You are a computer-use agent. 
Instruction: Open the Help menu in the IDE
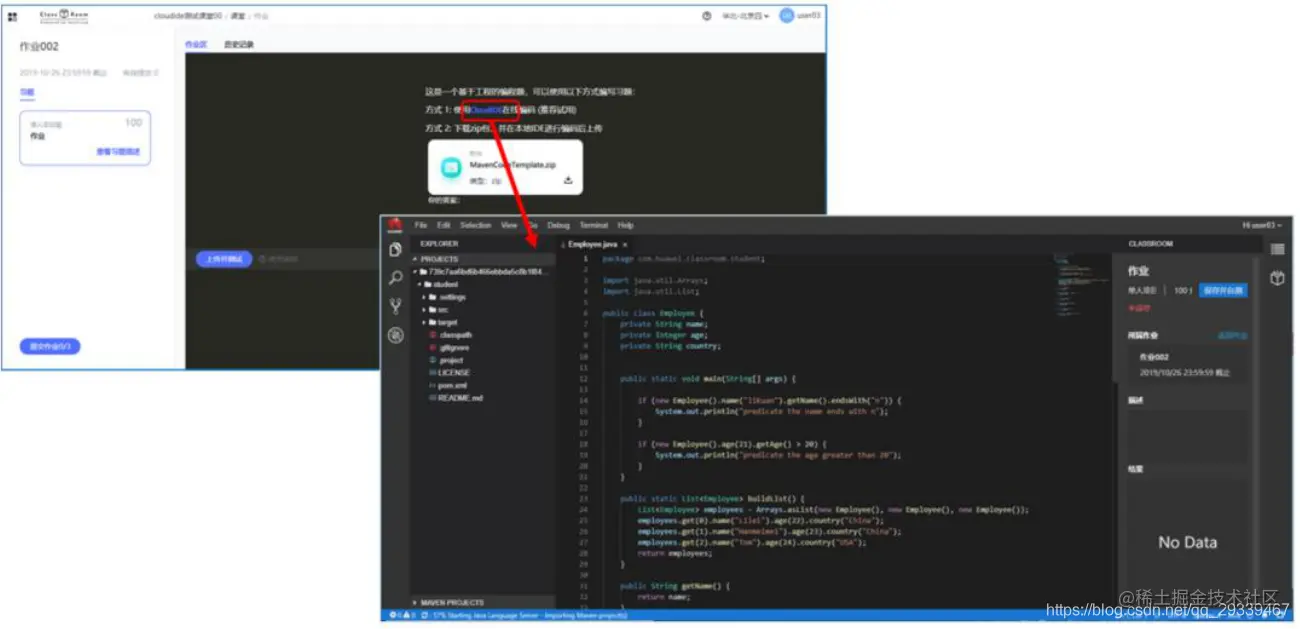[626, 225]
